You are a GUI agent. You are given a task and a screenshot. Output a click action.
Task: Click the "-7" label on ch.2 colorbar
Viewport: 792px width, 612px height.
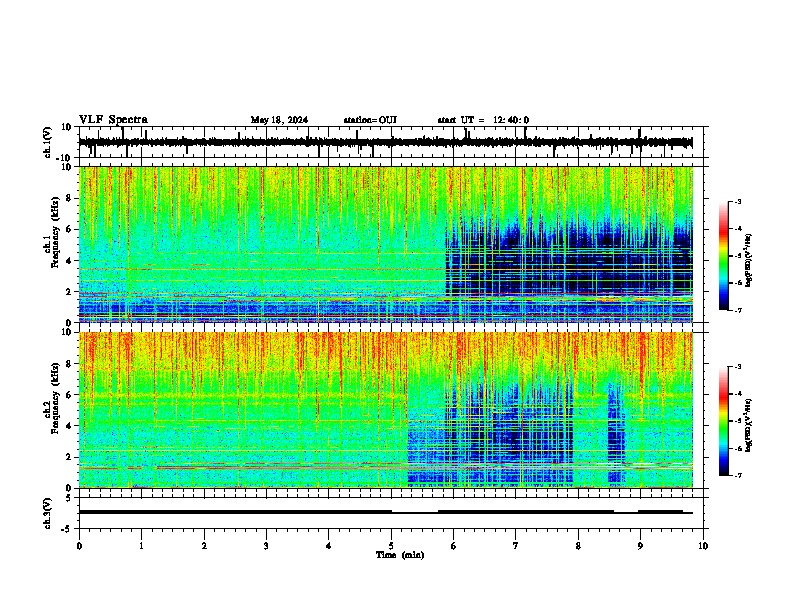click(738, 476)
